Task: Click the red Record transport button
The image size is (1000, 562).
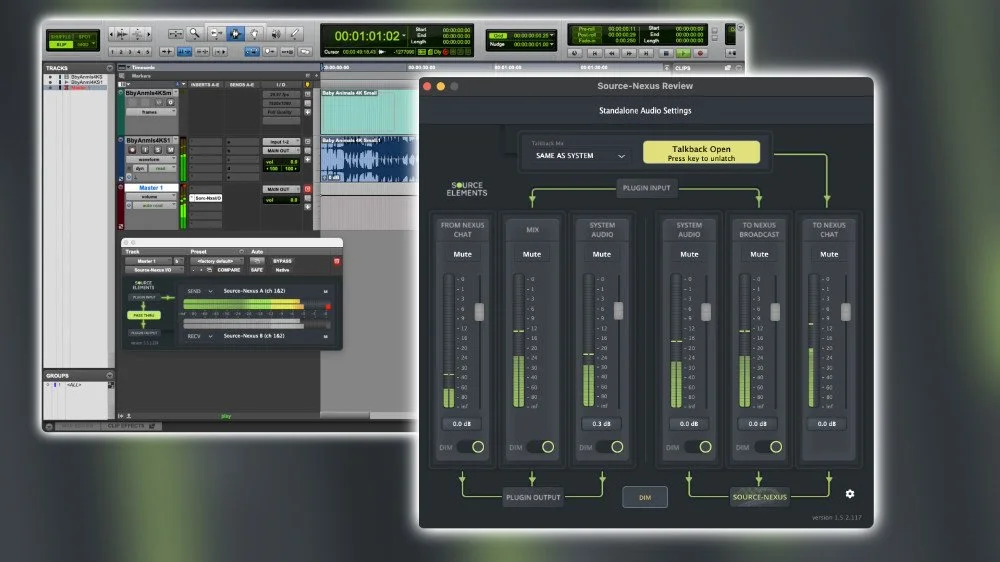Action: point(700,54)
